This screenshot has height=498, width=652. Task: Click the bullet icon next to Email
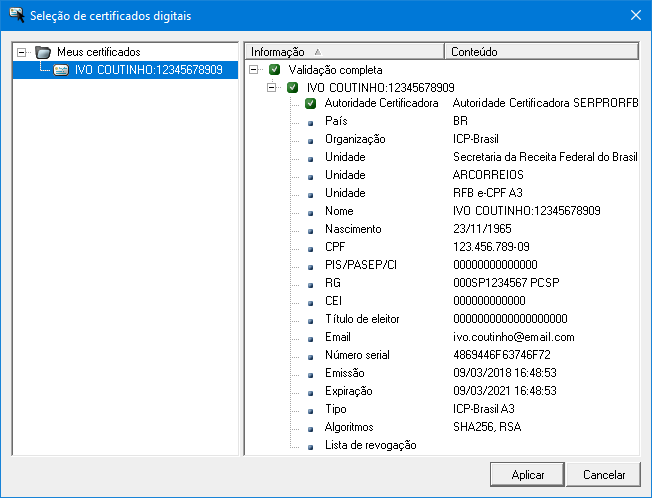310,339
